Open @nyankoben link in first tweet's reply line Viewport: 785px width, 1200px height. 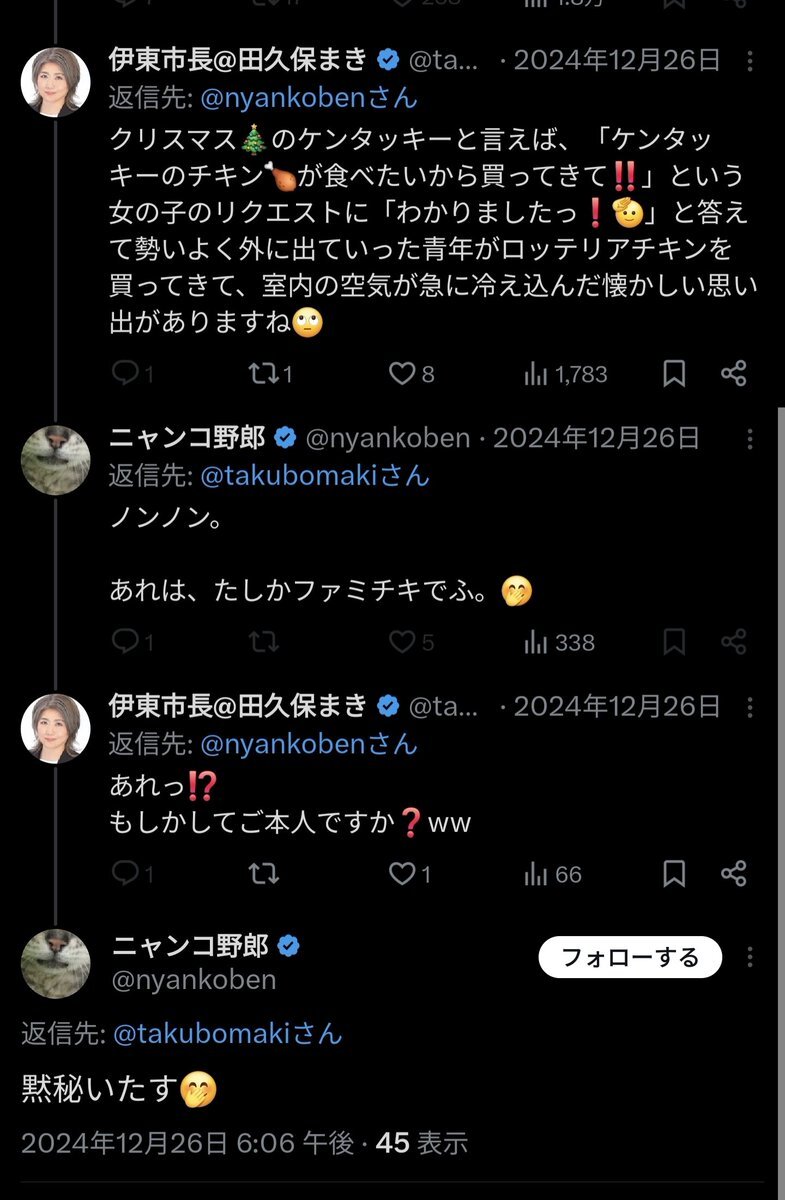coord(306,98)
